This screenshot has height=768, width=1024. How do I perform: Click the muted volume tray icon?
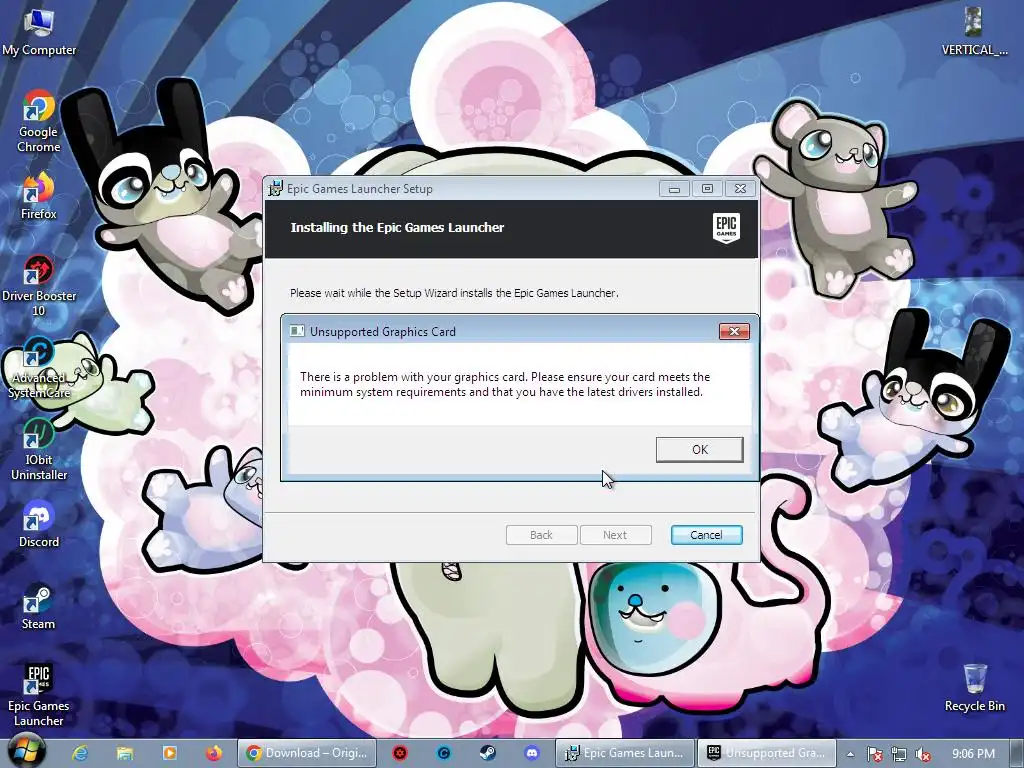tap(923, 754)
